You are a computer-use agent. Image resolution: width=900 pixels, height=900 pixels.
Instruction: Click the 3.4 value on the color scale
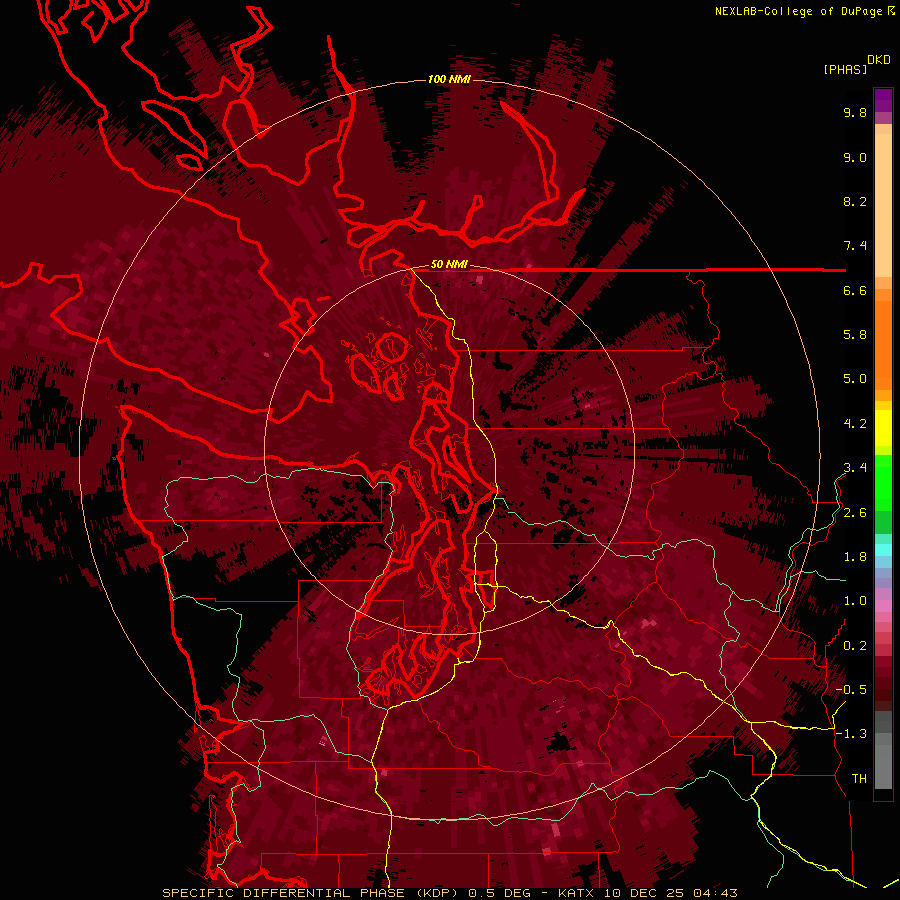(855, 468)
